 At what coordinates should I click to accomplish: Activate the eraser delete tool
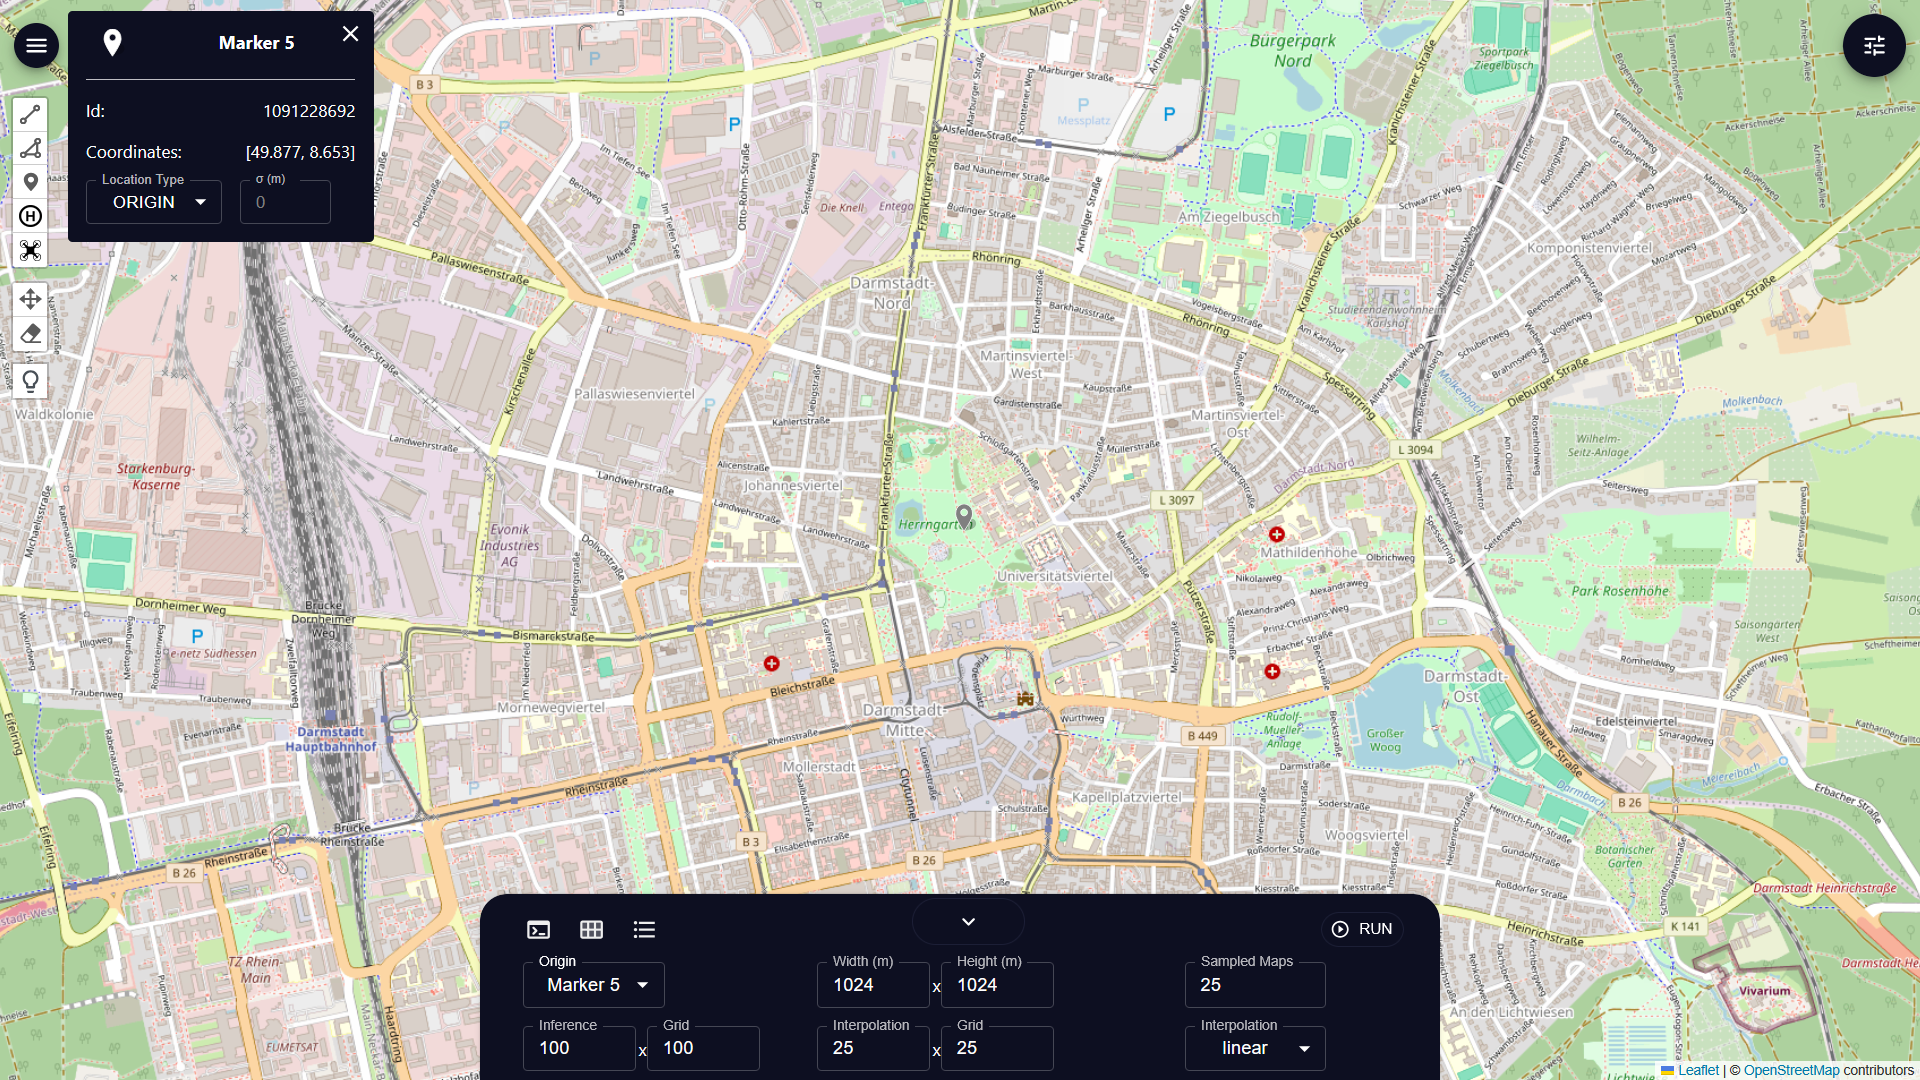click(x=30, y=334)
